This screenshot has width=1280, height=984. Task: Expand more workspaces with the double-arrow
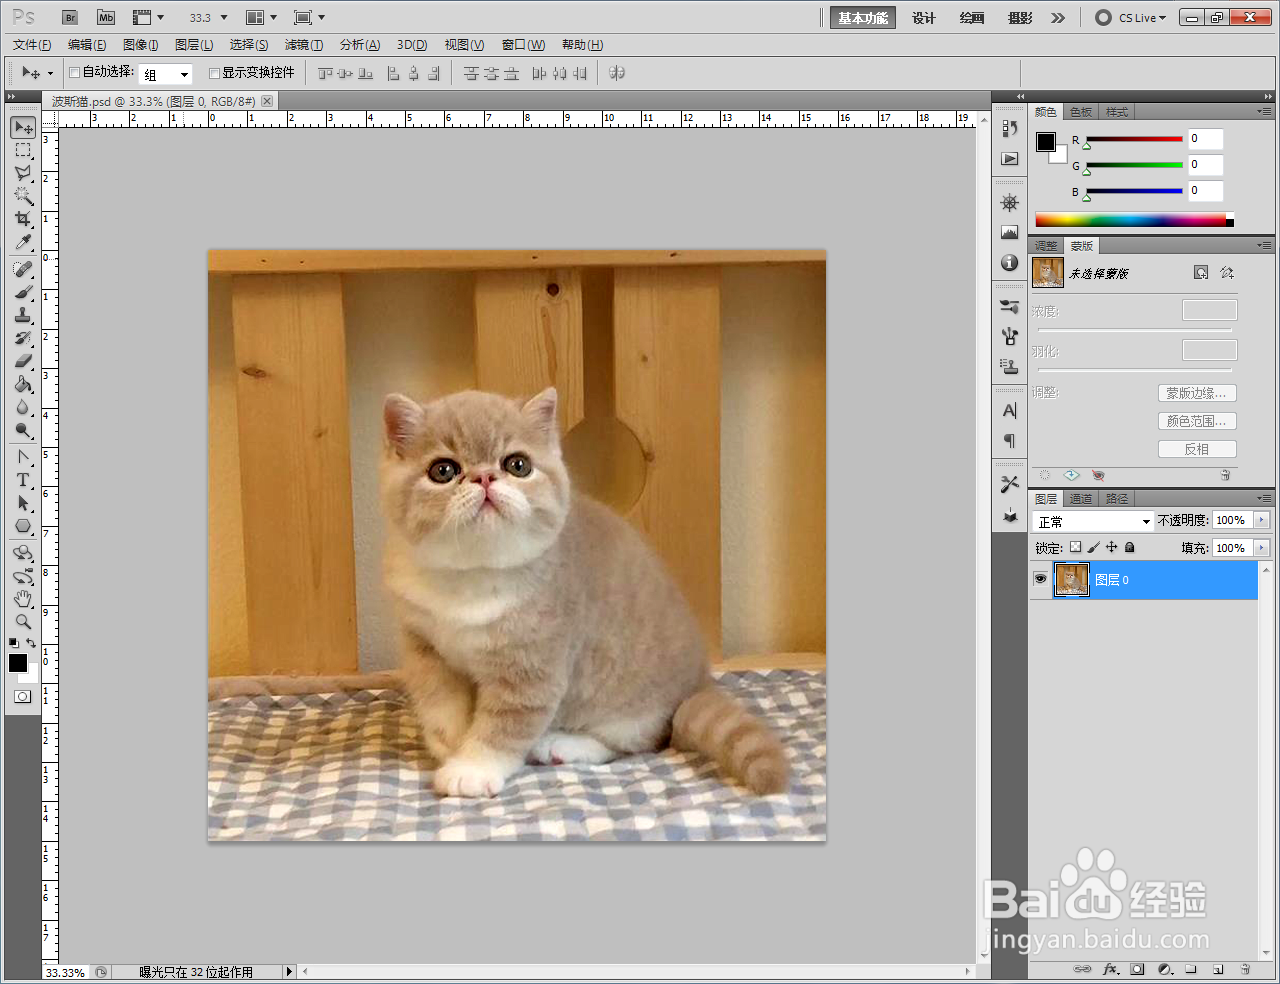[1058, 18]
